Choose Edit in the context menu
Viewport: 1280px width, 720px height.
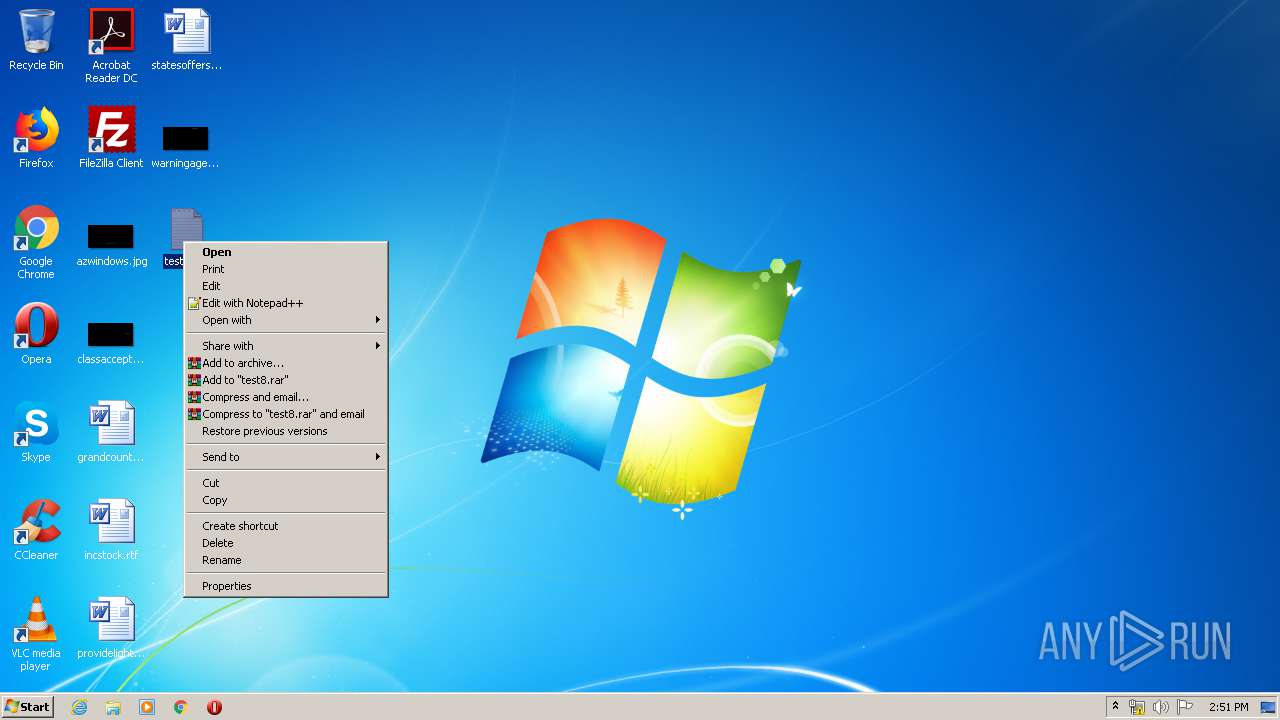coord(286,286)
